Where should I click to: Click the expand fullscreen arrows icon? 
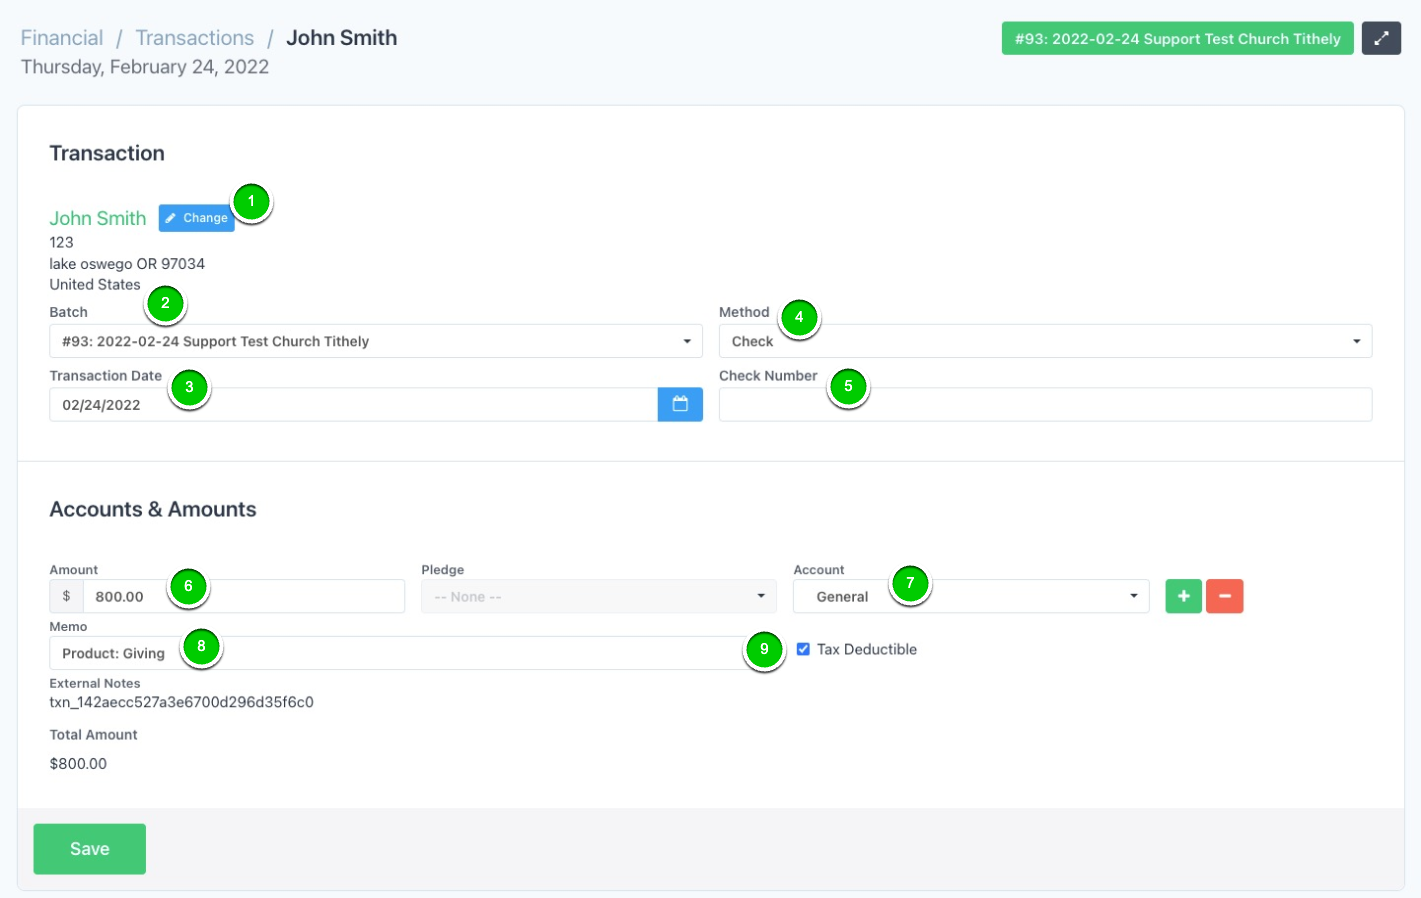tap(1380, 39)
